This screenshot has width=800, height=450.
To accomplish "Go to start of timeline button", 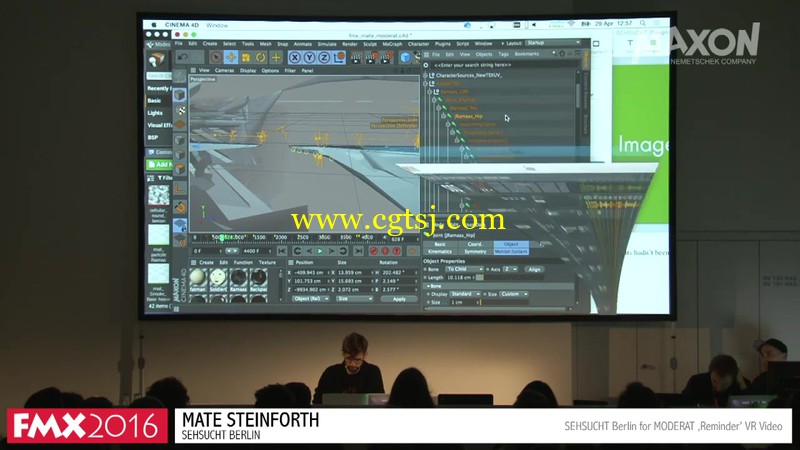I will [282, 251].
